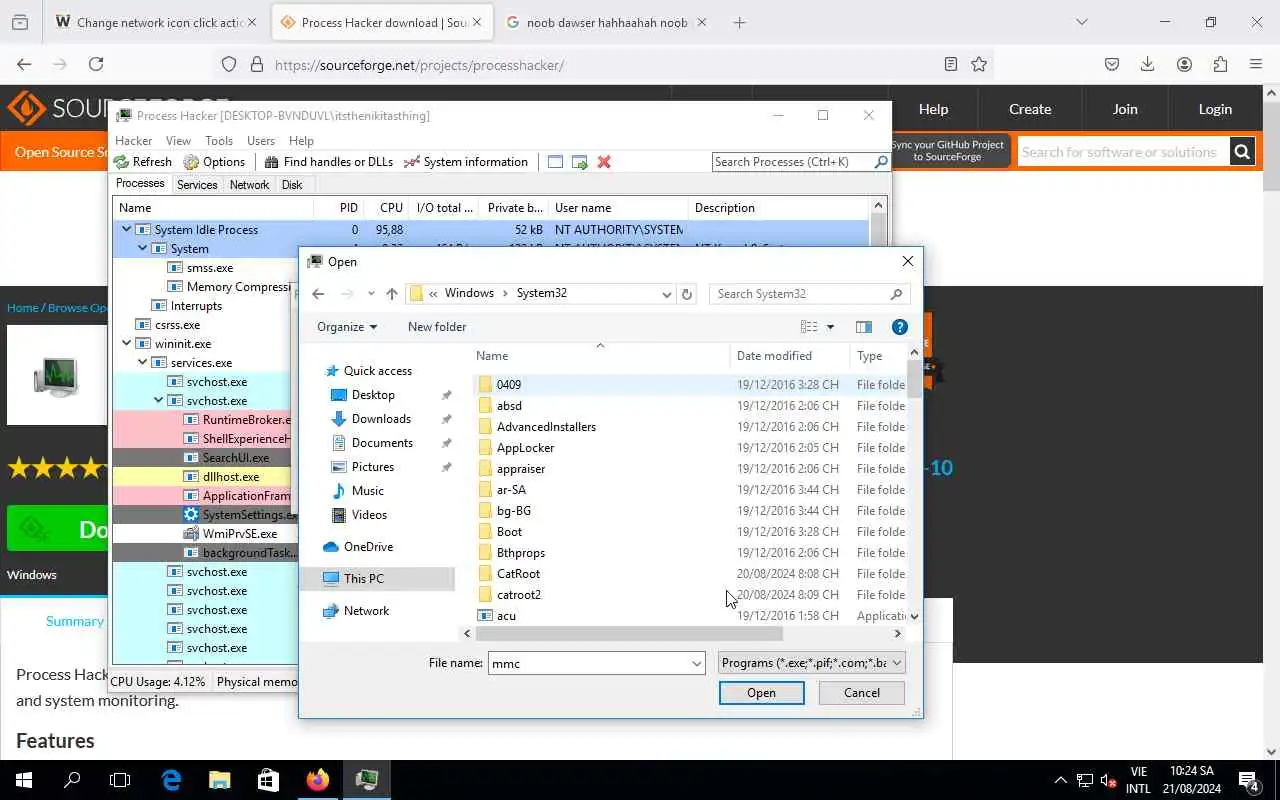
Task: Open Windows Start menu
Action: [x=24, y=780]
